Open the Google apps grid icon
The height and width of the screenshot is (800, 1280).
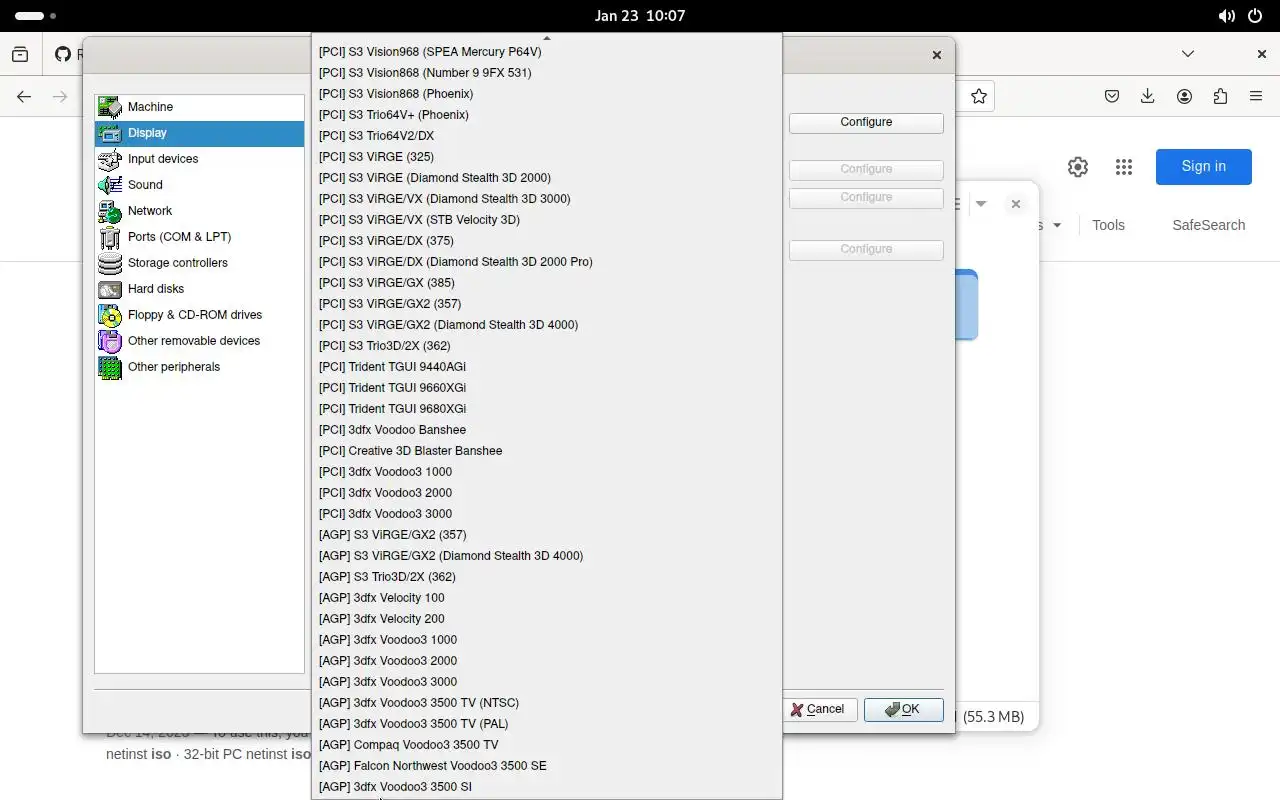(x=1124, y=167)
